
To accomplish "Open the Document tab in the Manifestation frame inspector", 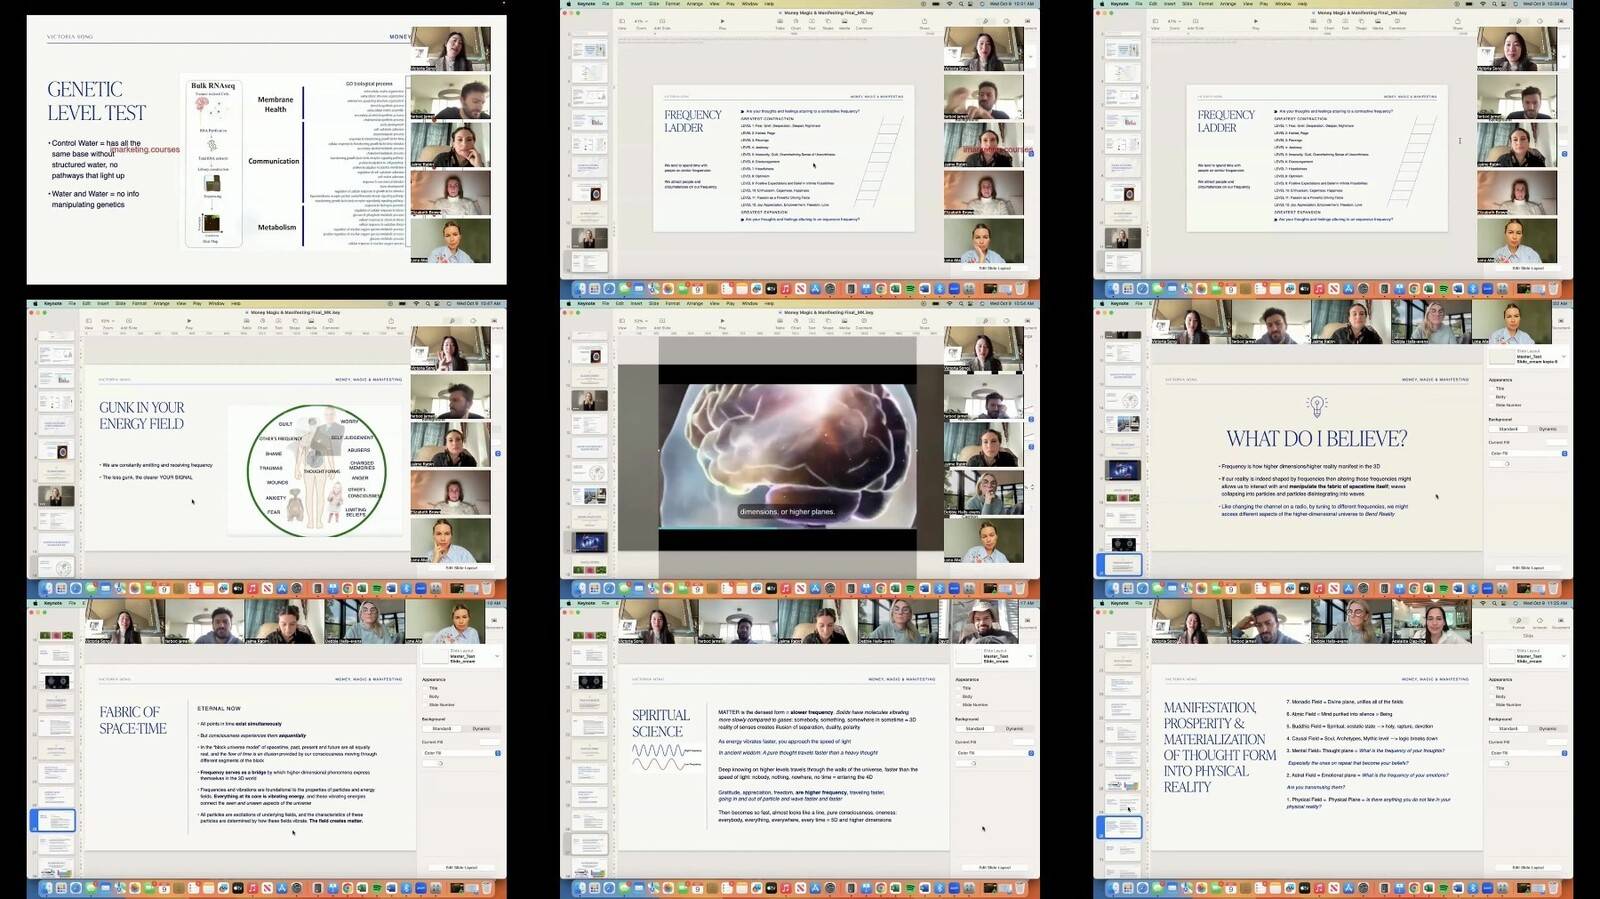I will (x=1561, y=622).
